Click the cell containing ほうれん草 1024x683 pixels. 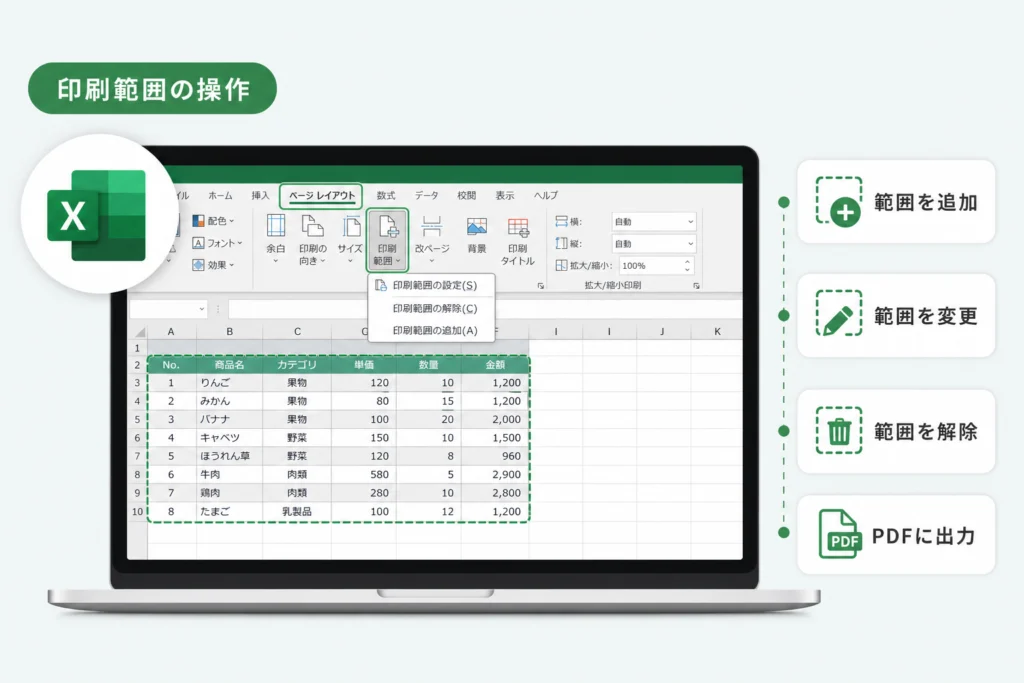pos(229,456)
